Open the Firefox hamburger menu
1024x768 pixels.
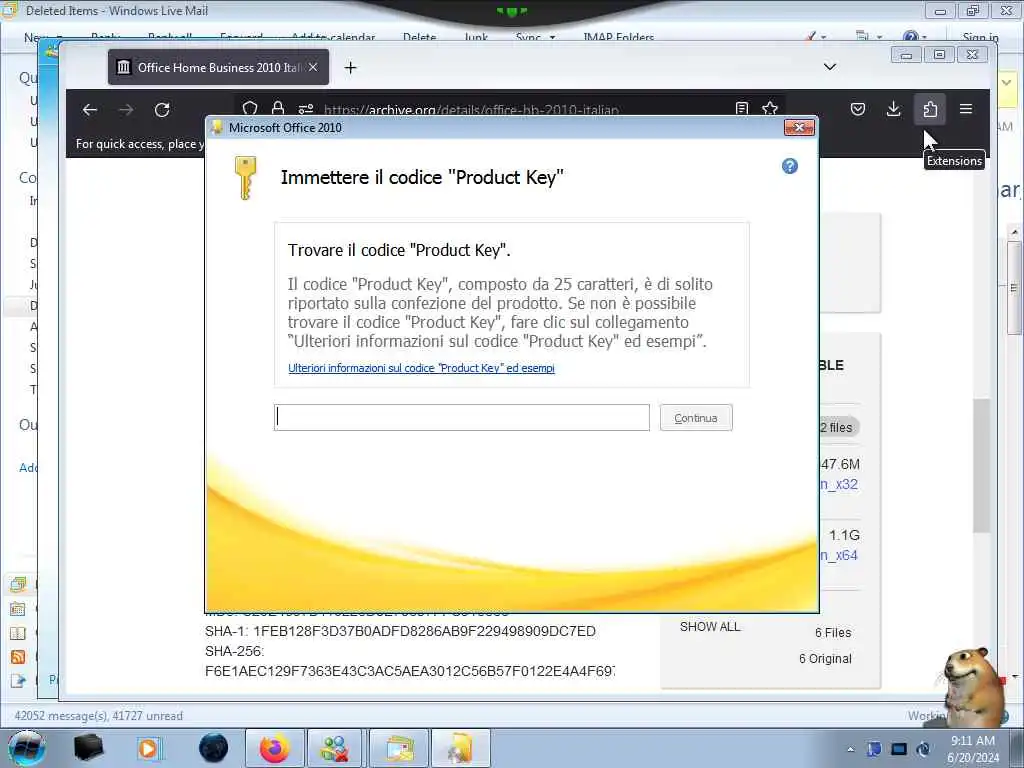pos(966,109)
